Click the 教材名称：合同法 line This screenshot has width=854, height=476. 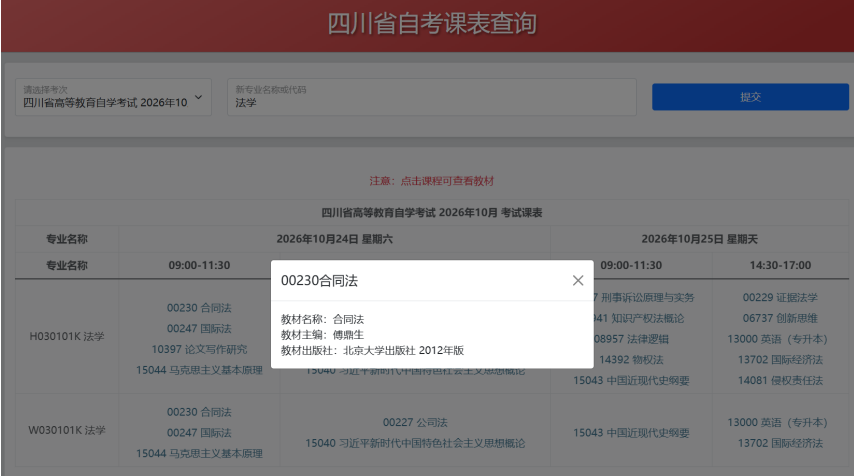click(x=322, y=319)
